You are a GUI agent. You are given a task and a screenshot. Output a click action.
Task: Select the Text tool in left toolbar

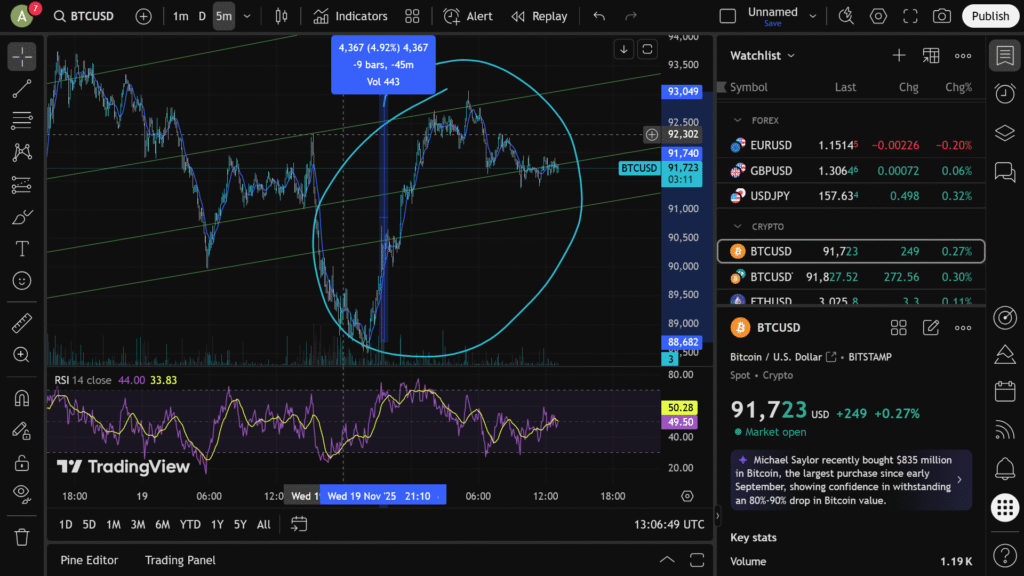21,249
